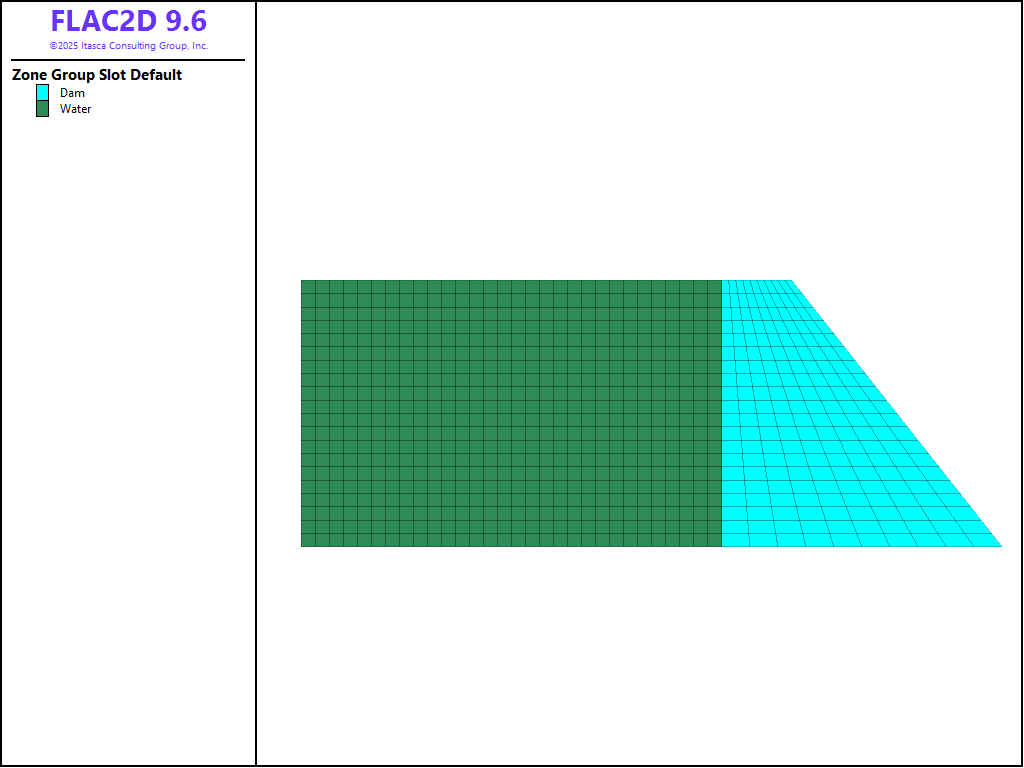Click the midpoint of the dam's sloped face
Viewport: 1024px width, 768px height.
coord(896,413)
